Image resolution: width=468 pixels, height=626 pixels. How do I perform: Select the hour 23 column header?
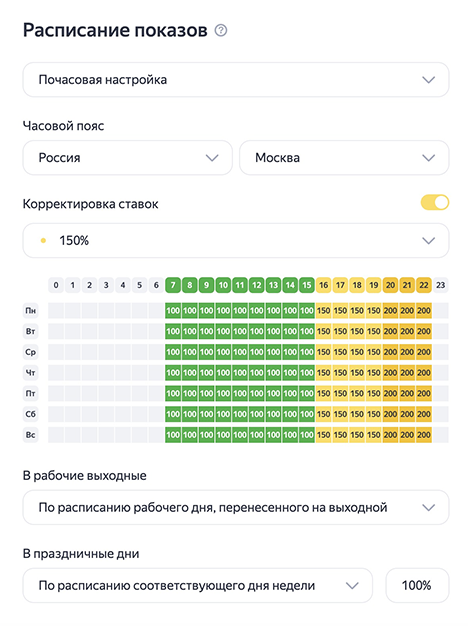440,285
